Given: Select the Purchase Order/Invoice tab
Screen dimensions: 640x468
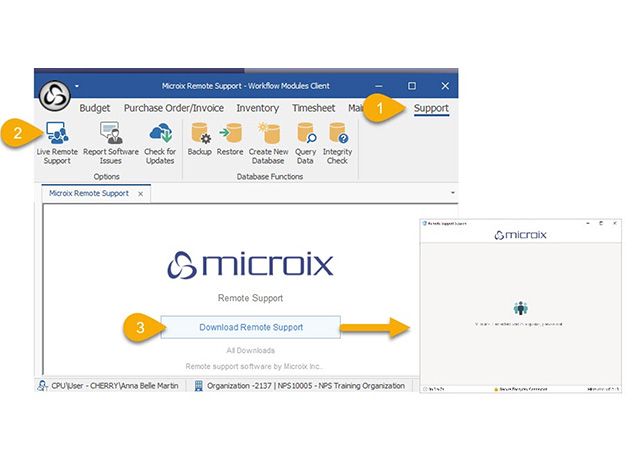Looking at the screenshot, I should pos(175,108).
